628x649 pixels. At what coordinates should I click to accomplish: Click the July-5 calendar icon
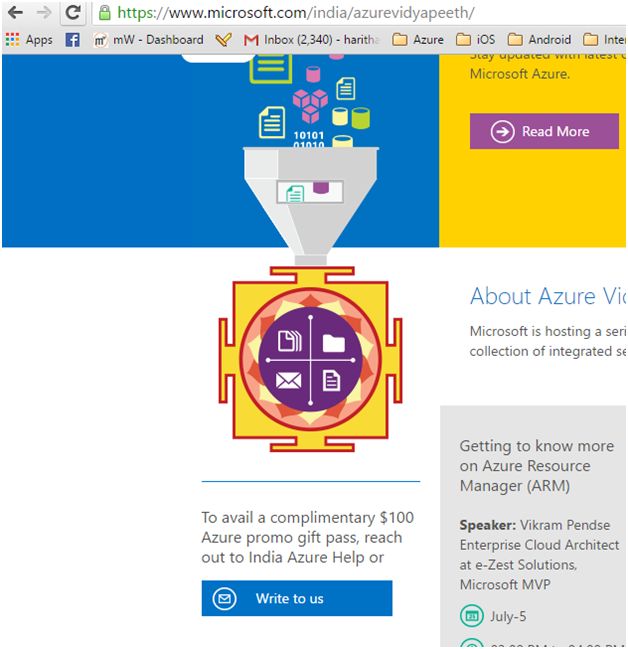click(470, 616)
